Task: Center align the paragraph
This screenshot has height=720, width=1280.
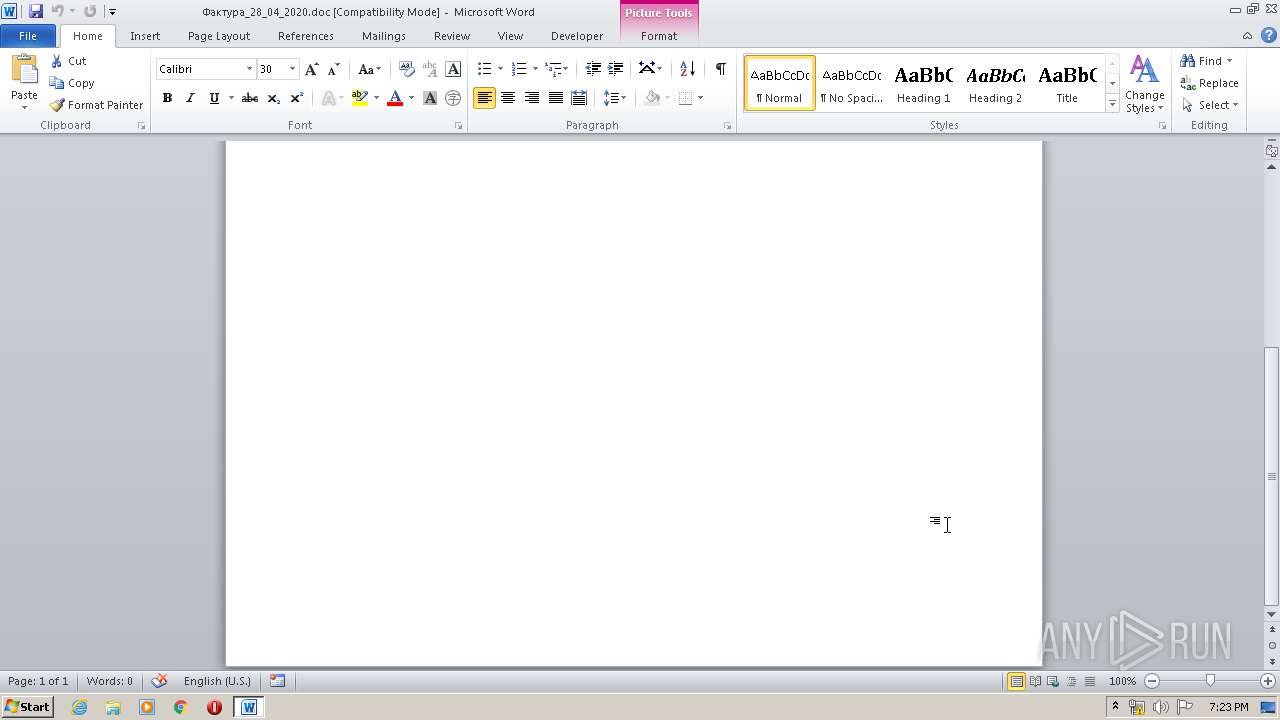Action: pos(508,98)
